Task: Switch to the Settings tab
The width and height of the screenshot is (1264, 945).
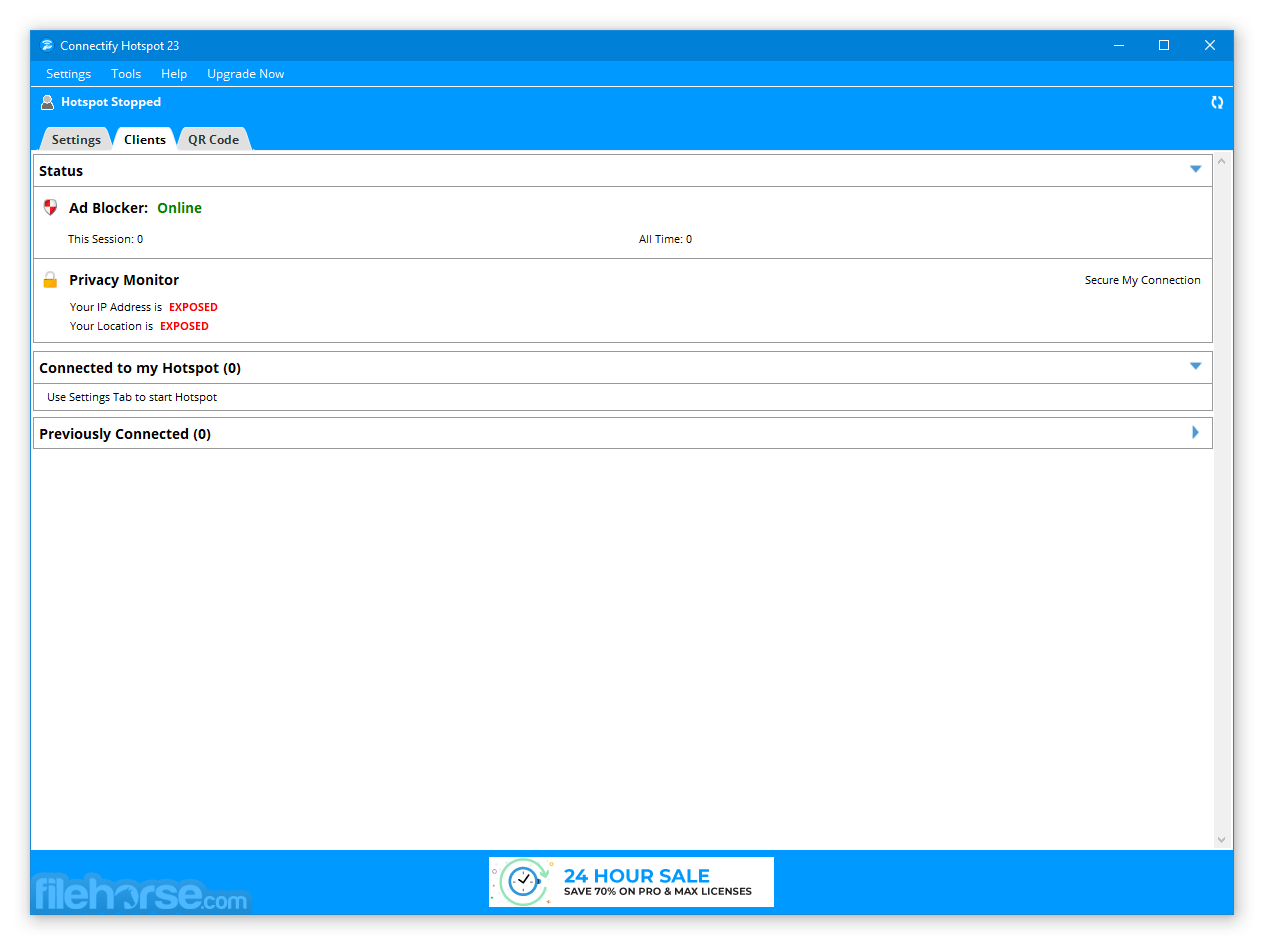Action: pyautogui.click(x=76, y=139)
